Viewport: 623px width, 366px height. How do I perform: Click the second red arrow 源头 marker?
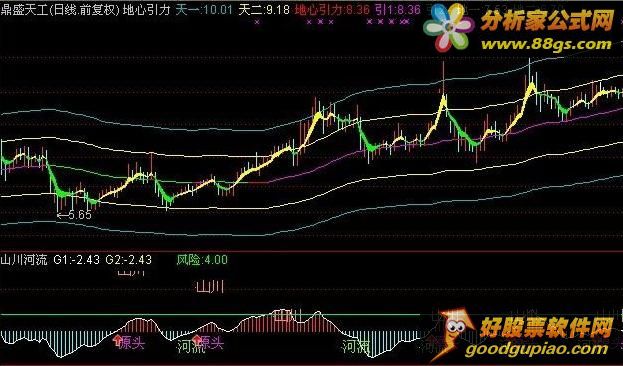click(x=208, y=341)
